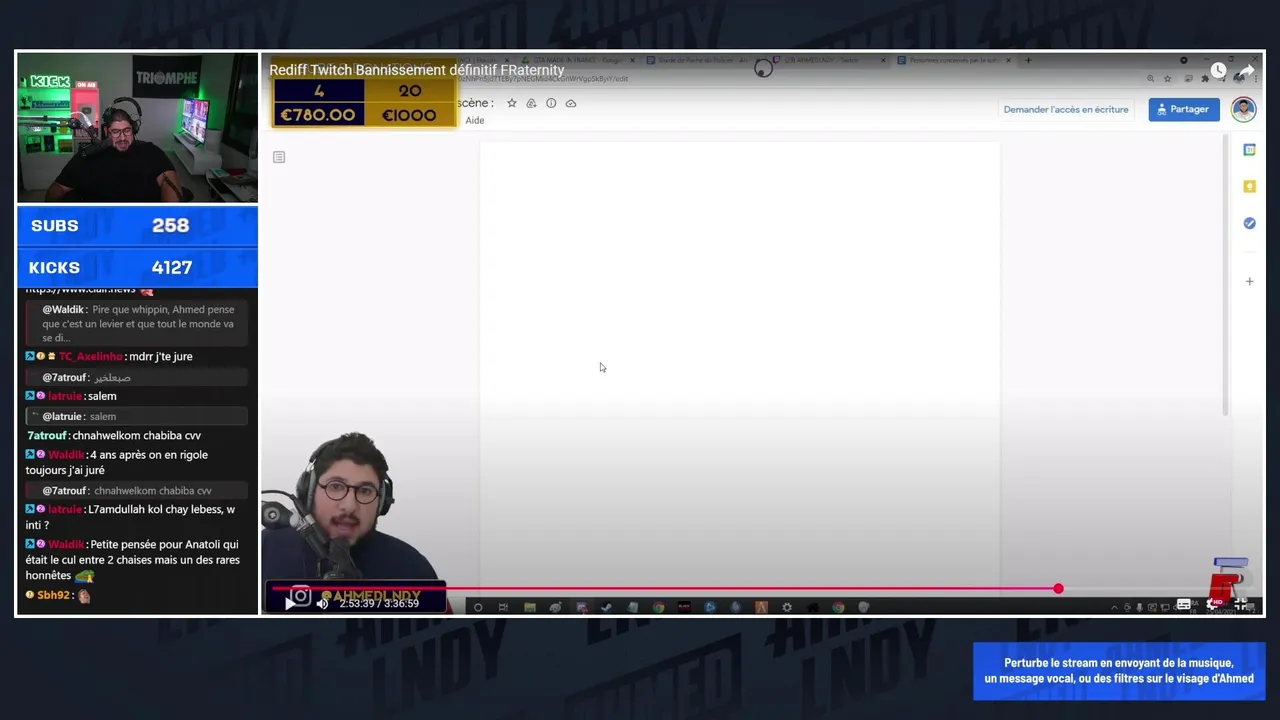This screenshot has width=1280, height=720.
Task: Click the KICKS 4127 counter
Action: (138, 267)
